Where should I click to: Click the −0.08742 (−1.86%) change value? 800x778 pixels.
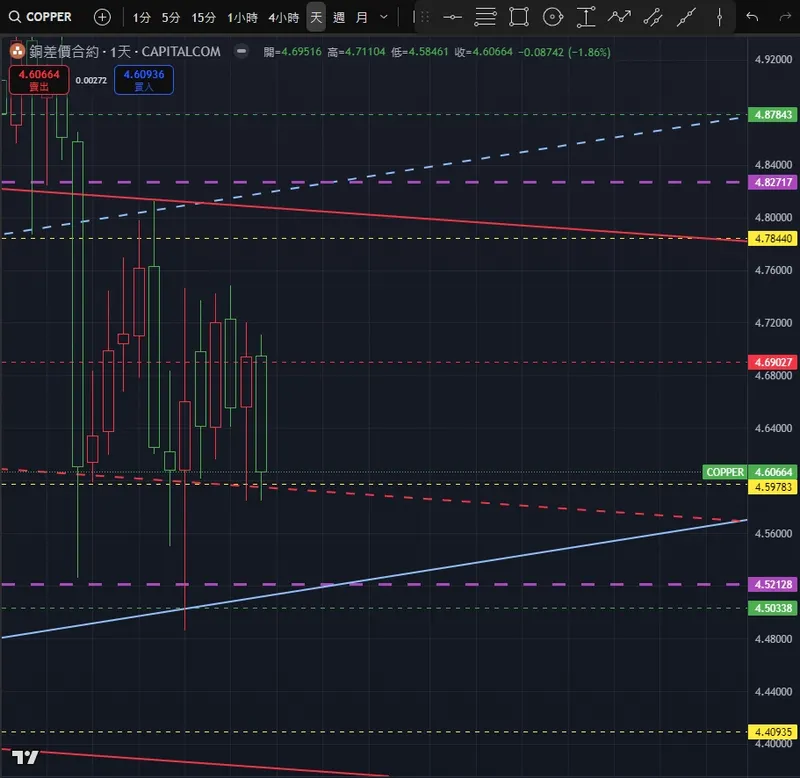pos(564,52)
